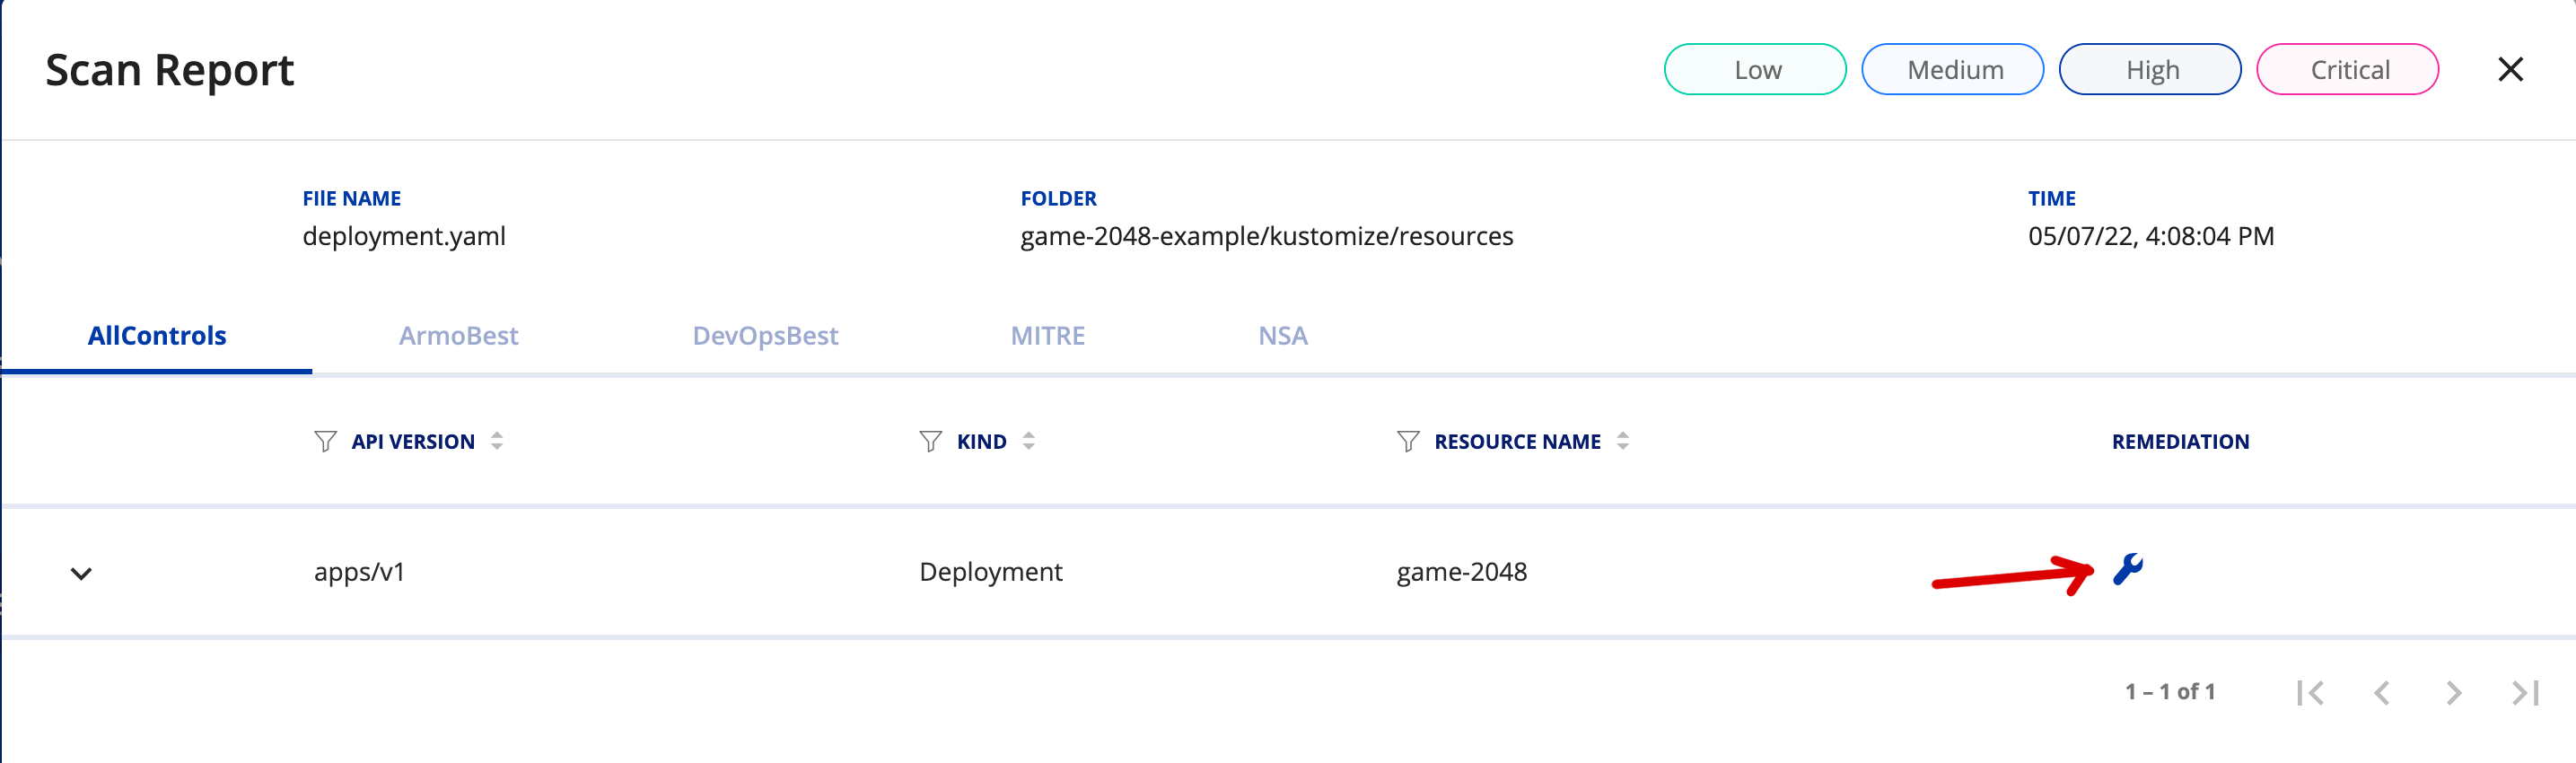Expand the apps/v1 Deployment row
The image size is (2576, 763).
click(x=81, y=573)
